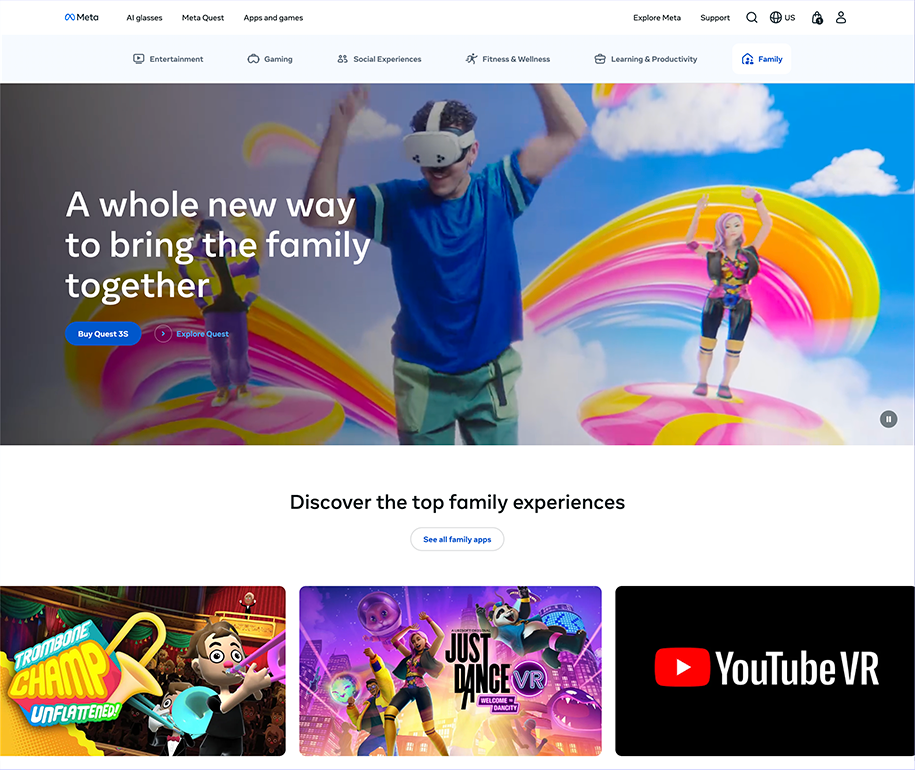915x770 pixels.
Task: Open the Meta Quest menu
Action: pos(202,18)
